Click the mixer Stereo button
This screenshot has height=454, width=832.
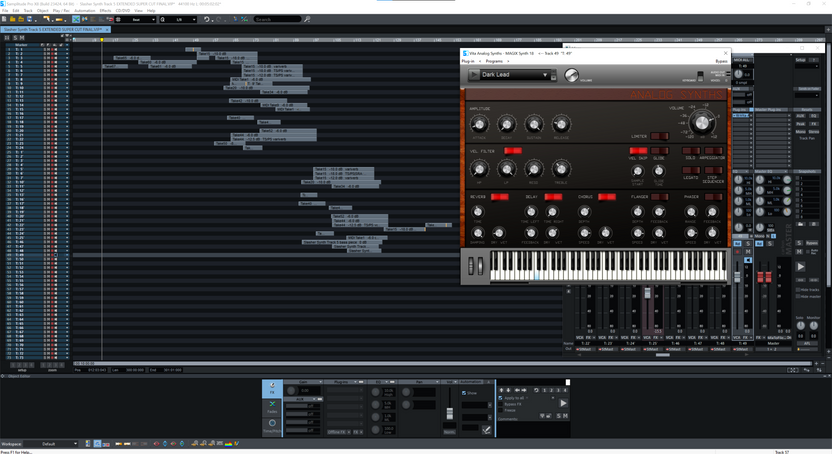813,132
